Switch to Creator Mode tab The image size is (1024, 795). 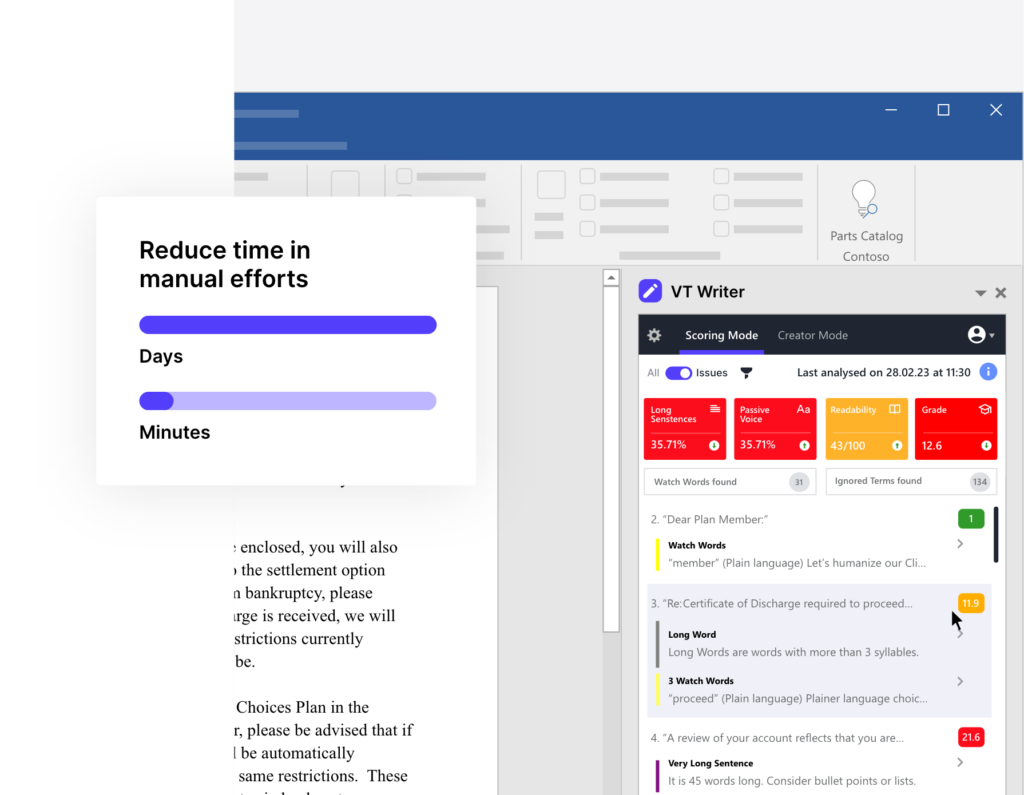pyautogui.click(x=812, y=335)
